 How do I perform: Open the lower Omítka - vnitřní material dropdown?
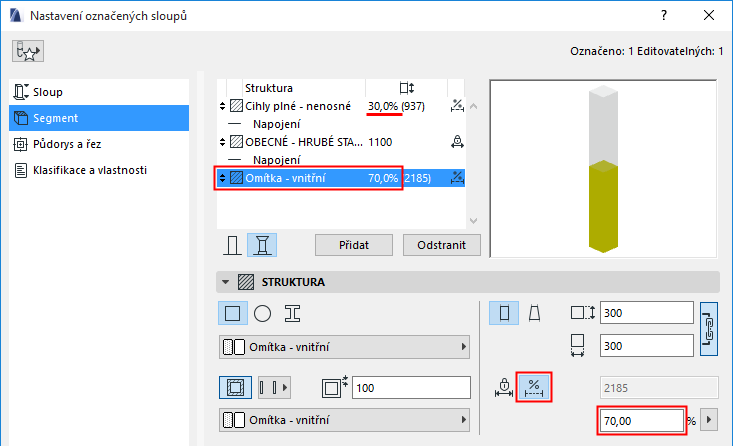click(345, 420)
